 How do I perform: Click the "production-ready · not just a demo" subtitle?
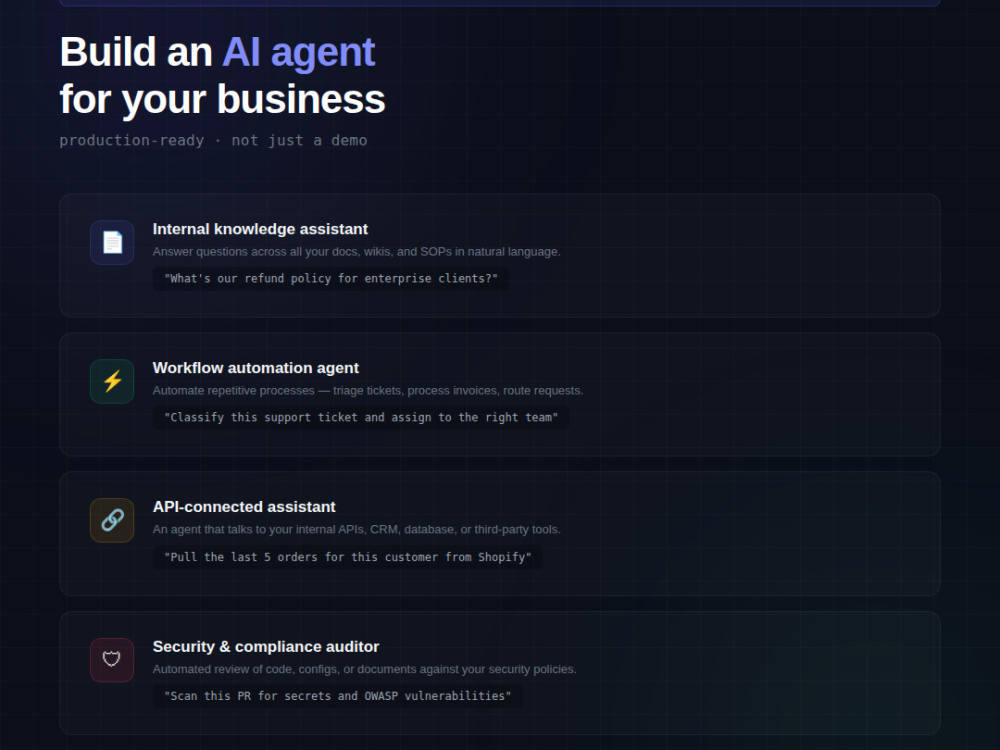(213, 140)
